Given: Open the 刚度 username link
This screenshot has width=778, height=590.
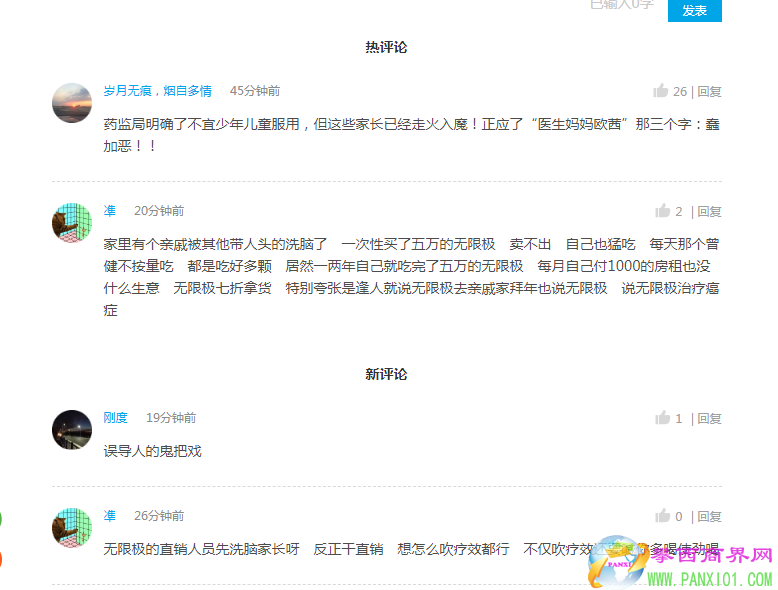Looking at the screenshot, I should (x=115, y=418).
